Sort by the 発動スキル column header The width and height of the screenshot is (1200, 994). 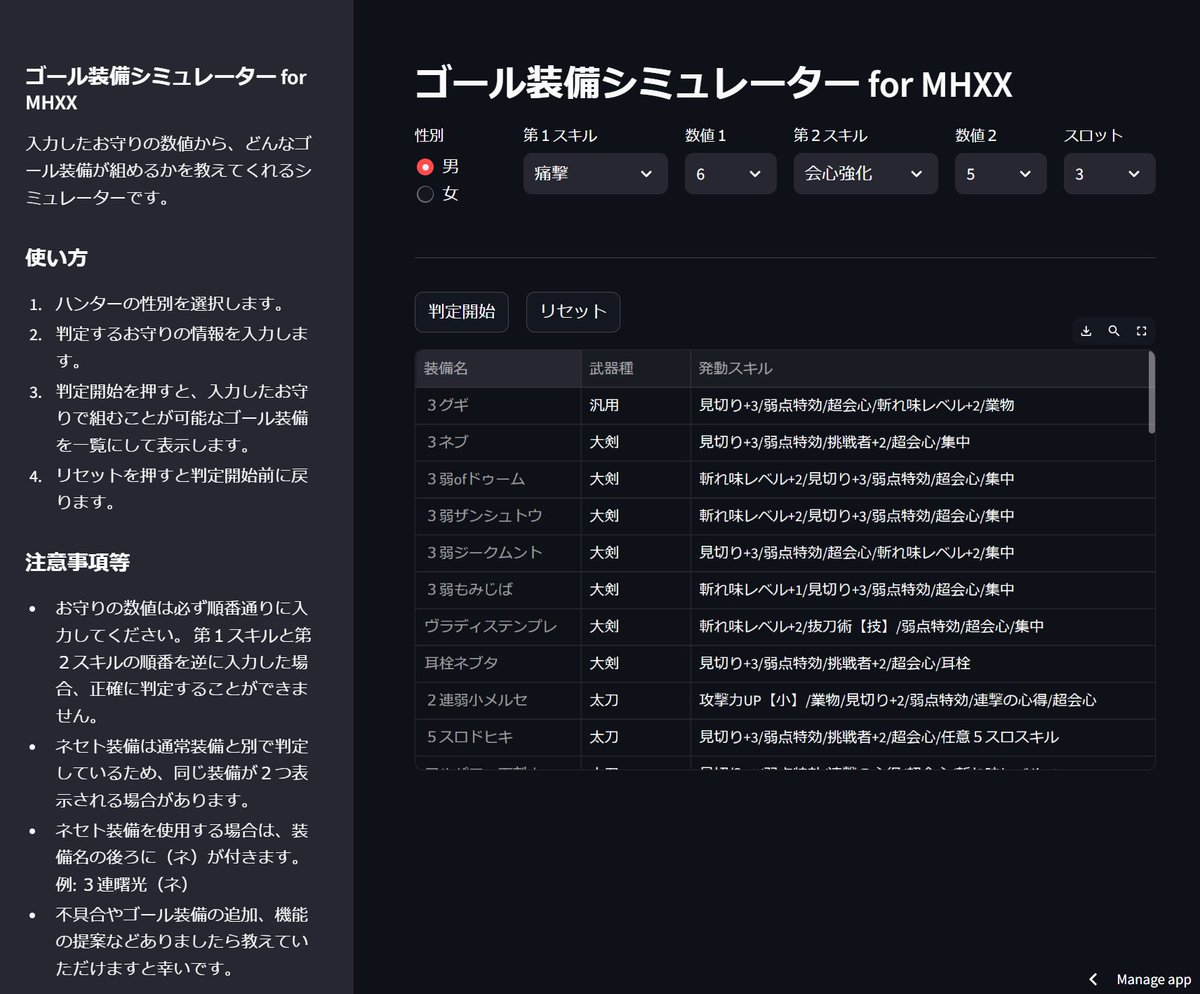pyautogui.click(x=919, y=369)
